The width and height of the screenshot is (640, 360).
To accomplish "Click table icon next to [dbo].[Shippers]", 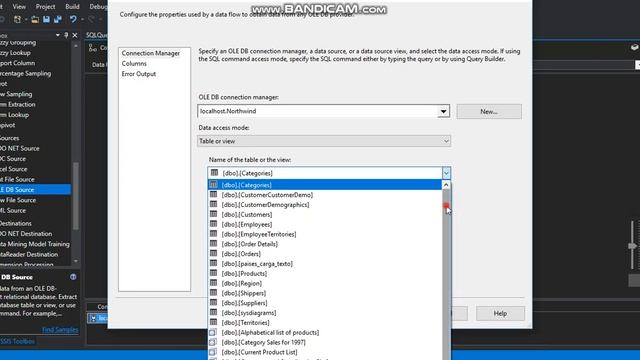I will tap(213, 292).
